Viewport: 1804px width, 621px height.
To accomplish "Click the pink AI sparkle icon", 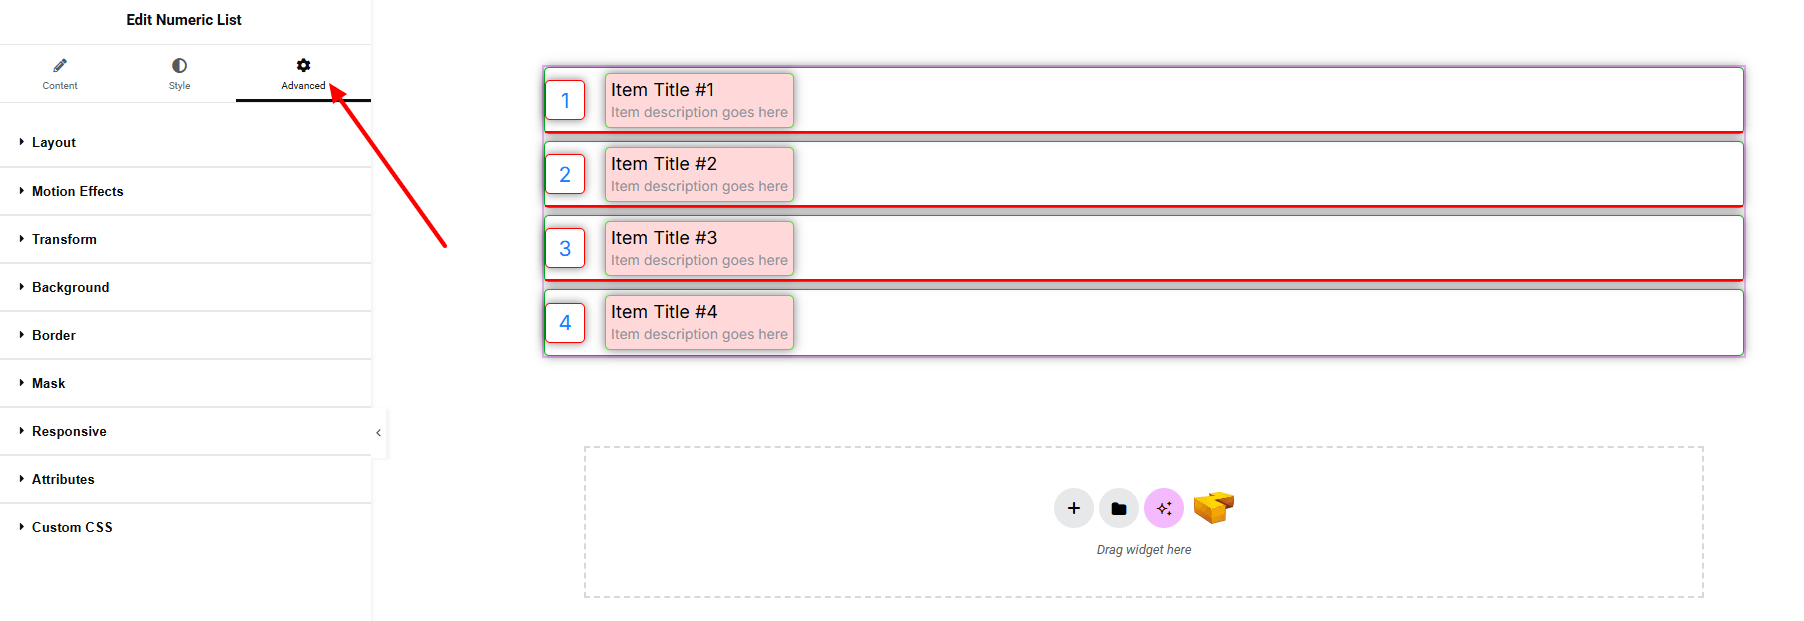I will pyautogui.click(x=1163, y=508).
